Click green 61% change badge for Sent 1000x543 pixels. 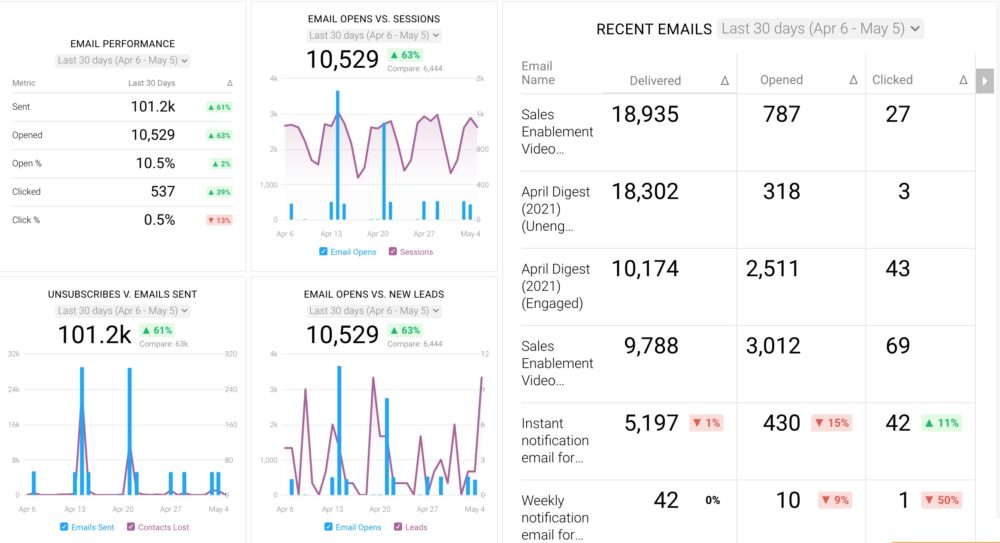219,107
